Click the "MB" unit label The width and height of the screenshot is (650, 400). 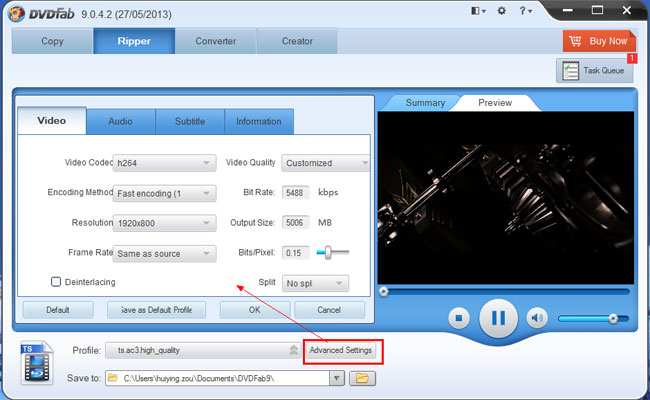point(325,223)
